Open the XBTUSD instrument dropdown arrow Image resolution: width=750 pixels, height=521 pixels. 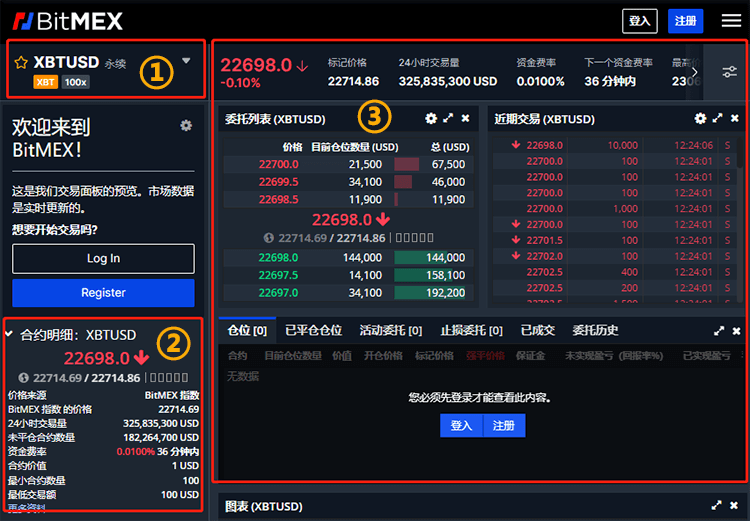pyautogui.click(x=186, y=61)
